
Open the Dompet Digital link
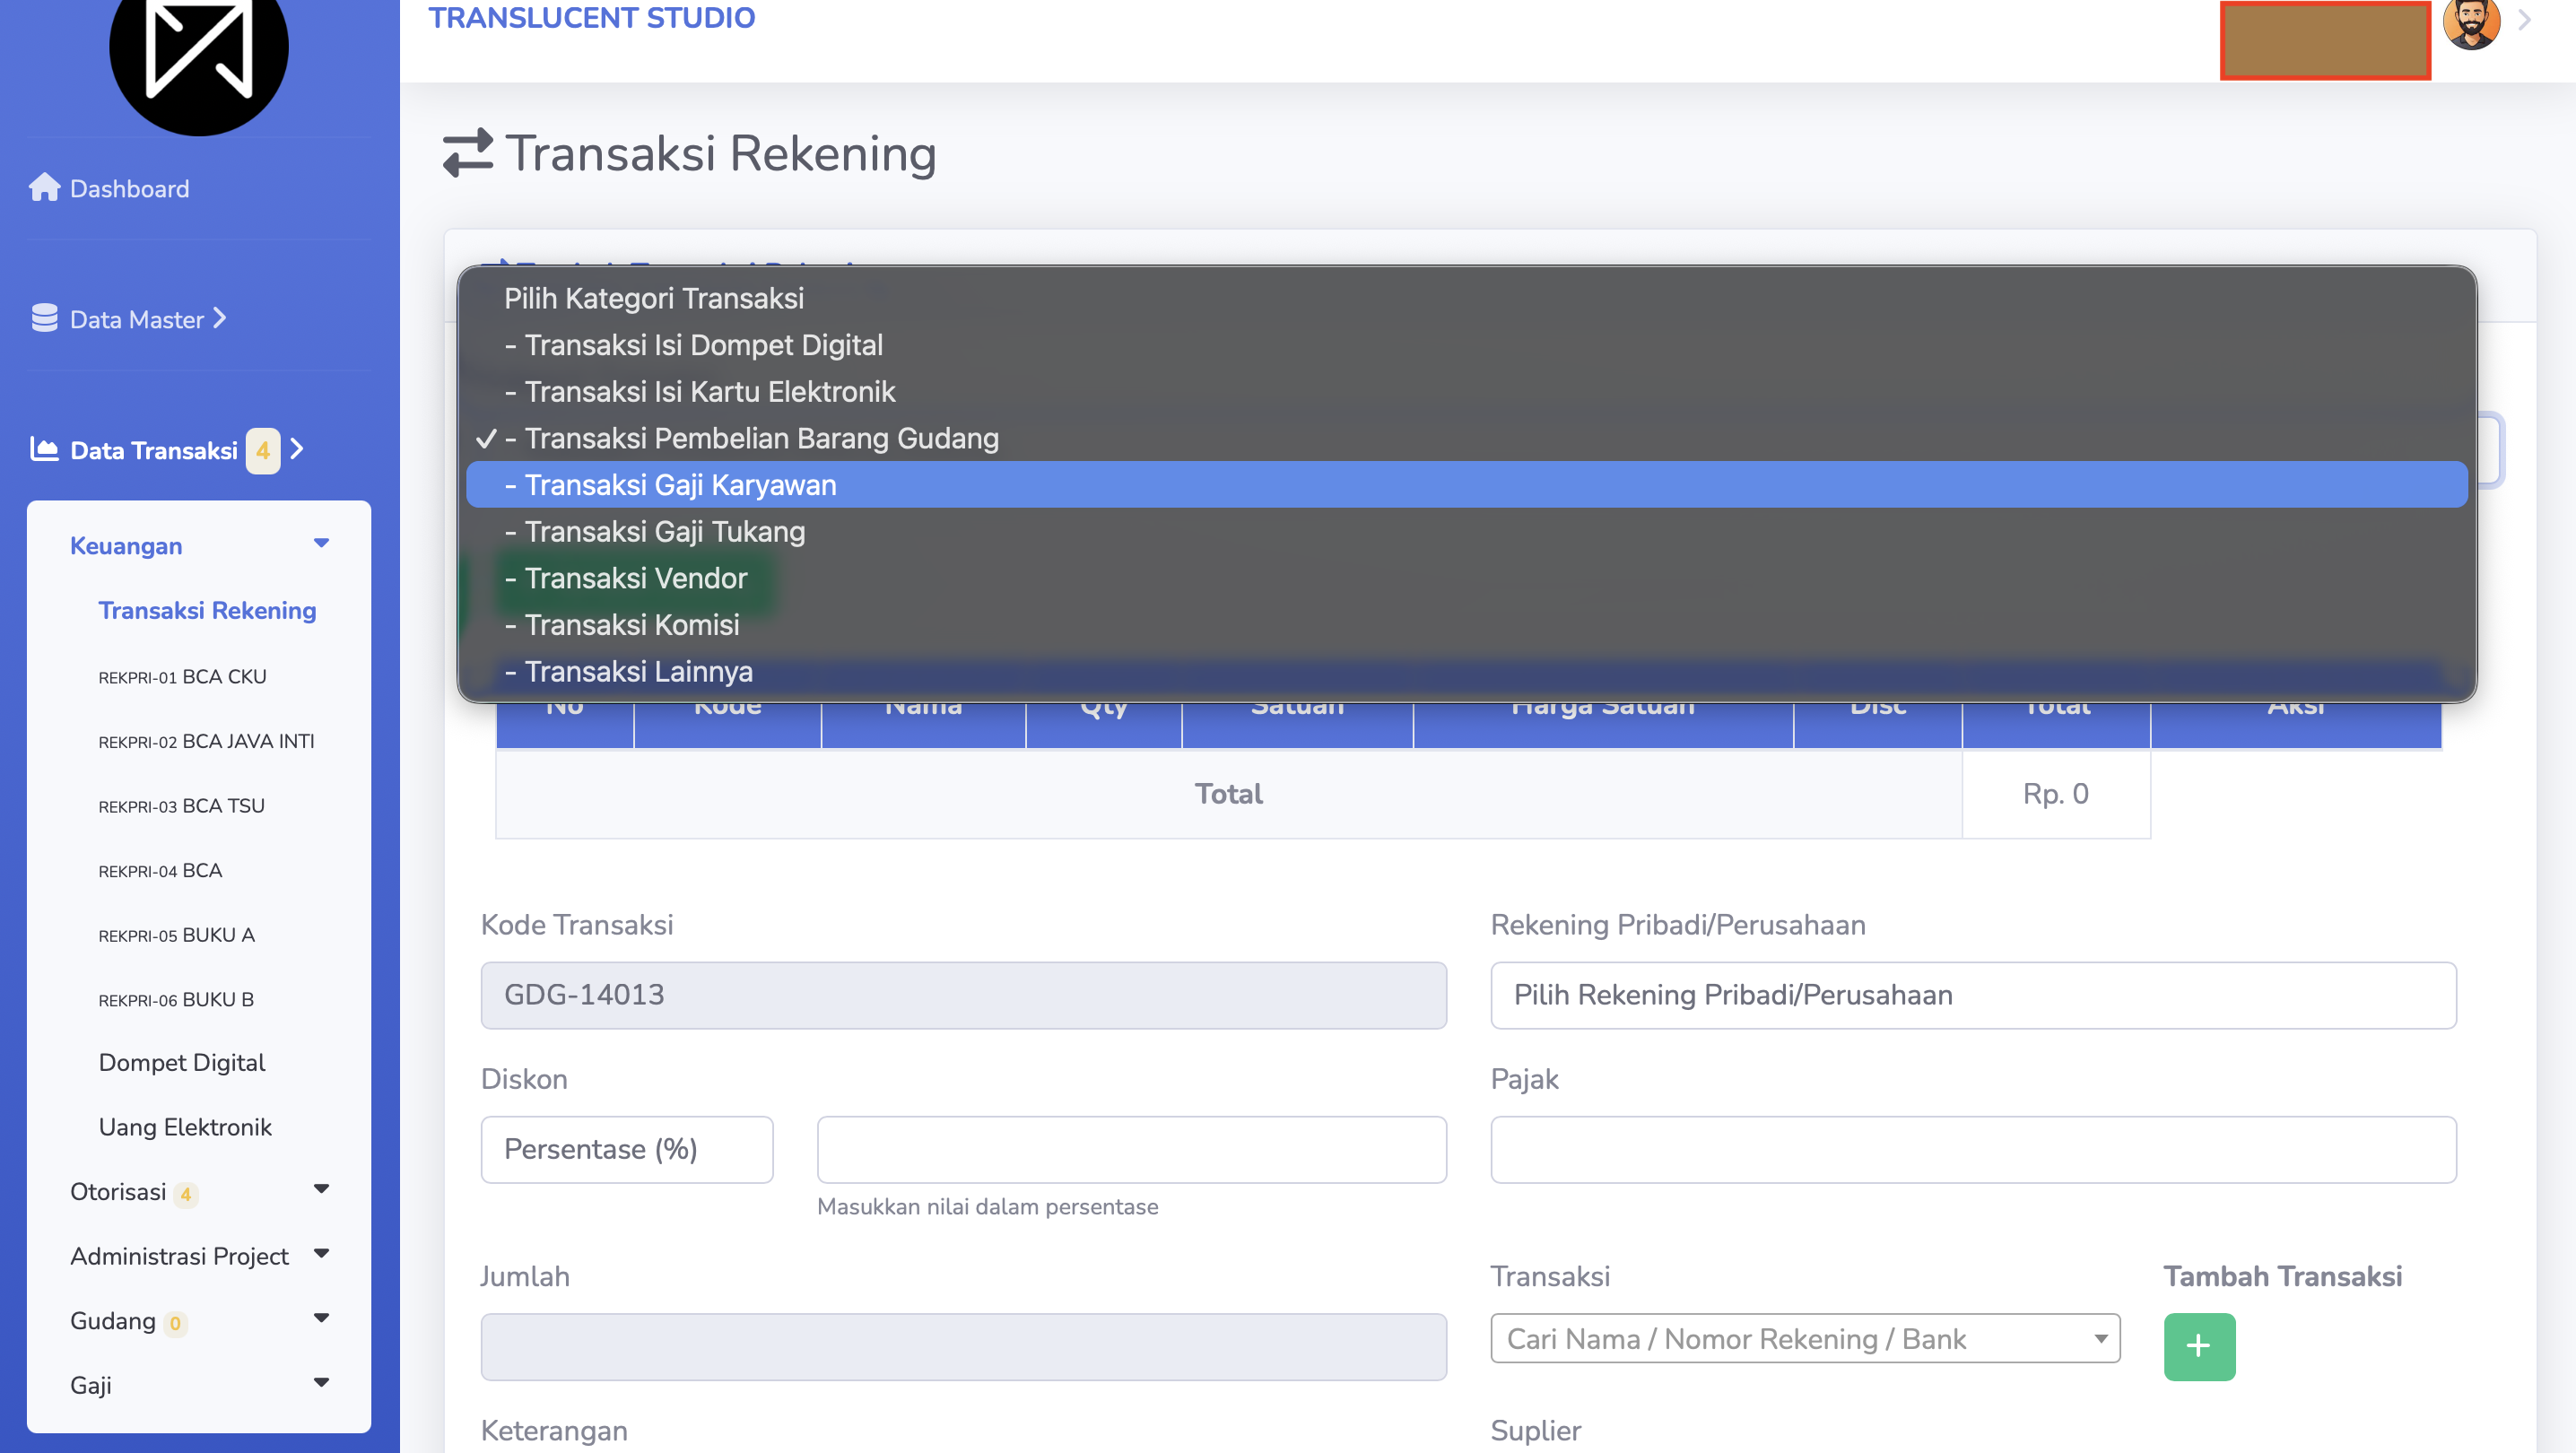tap(182, 1062)
